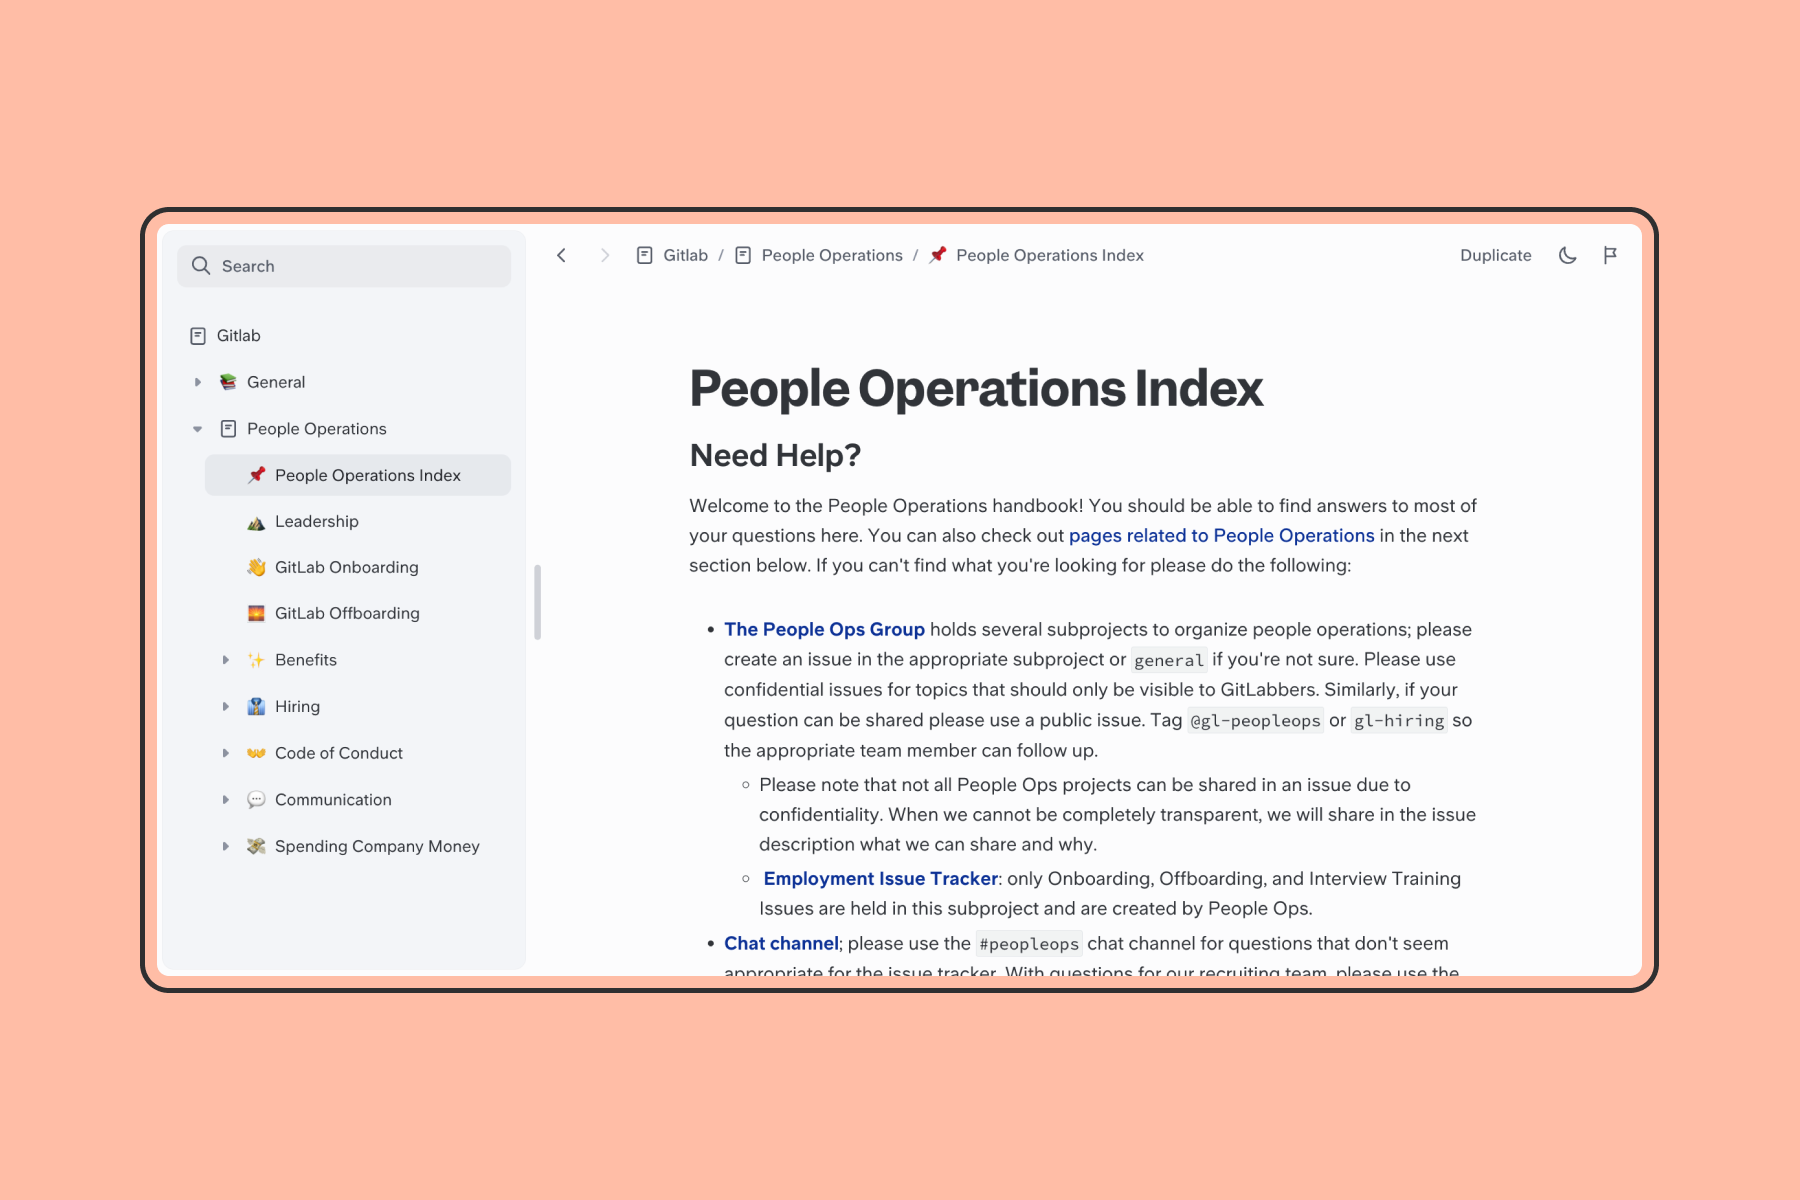Click the Benefits sparkles icon

pos(257,660)
